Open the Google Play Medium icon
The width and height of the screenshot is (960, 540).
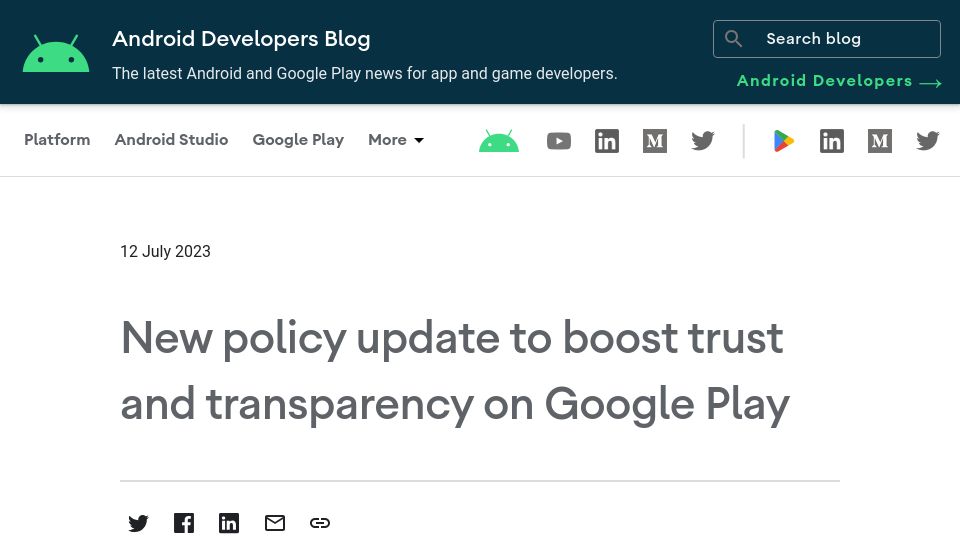click(880, 141)
